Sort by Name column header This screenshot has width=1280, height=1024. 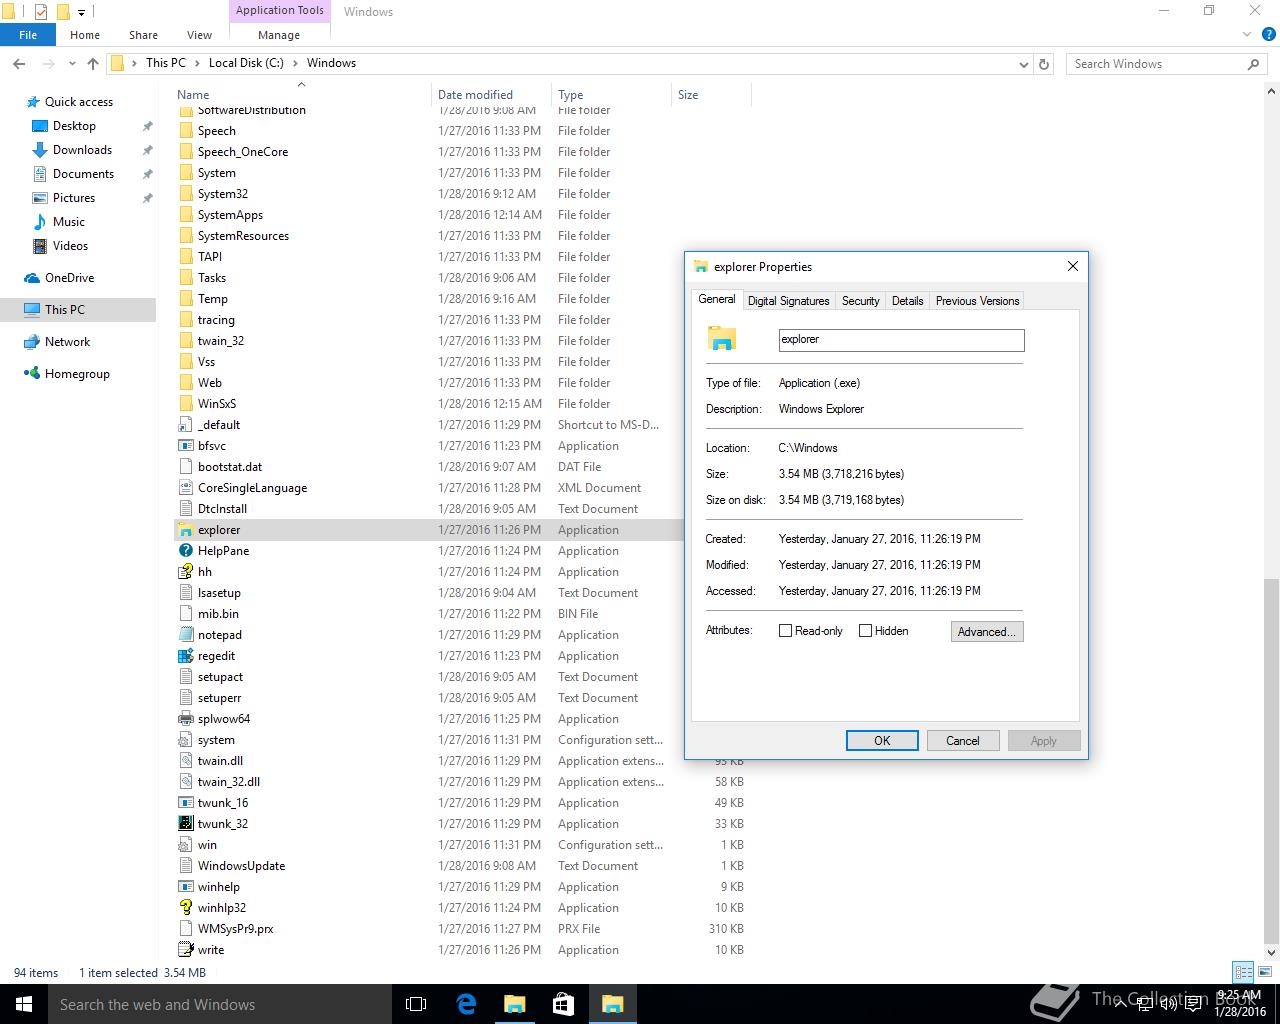(301, 94)
